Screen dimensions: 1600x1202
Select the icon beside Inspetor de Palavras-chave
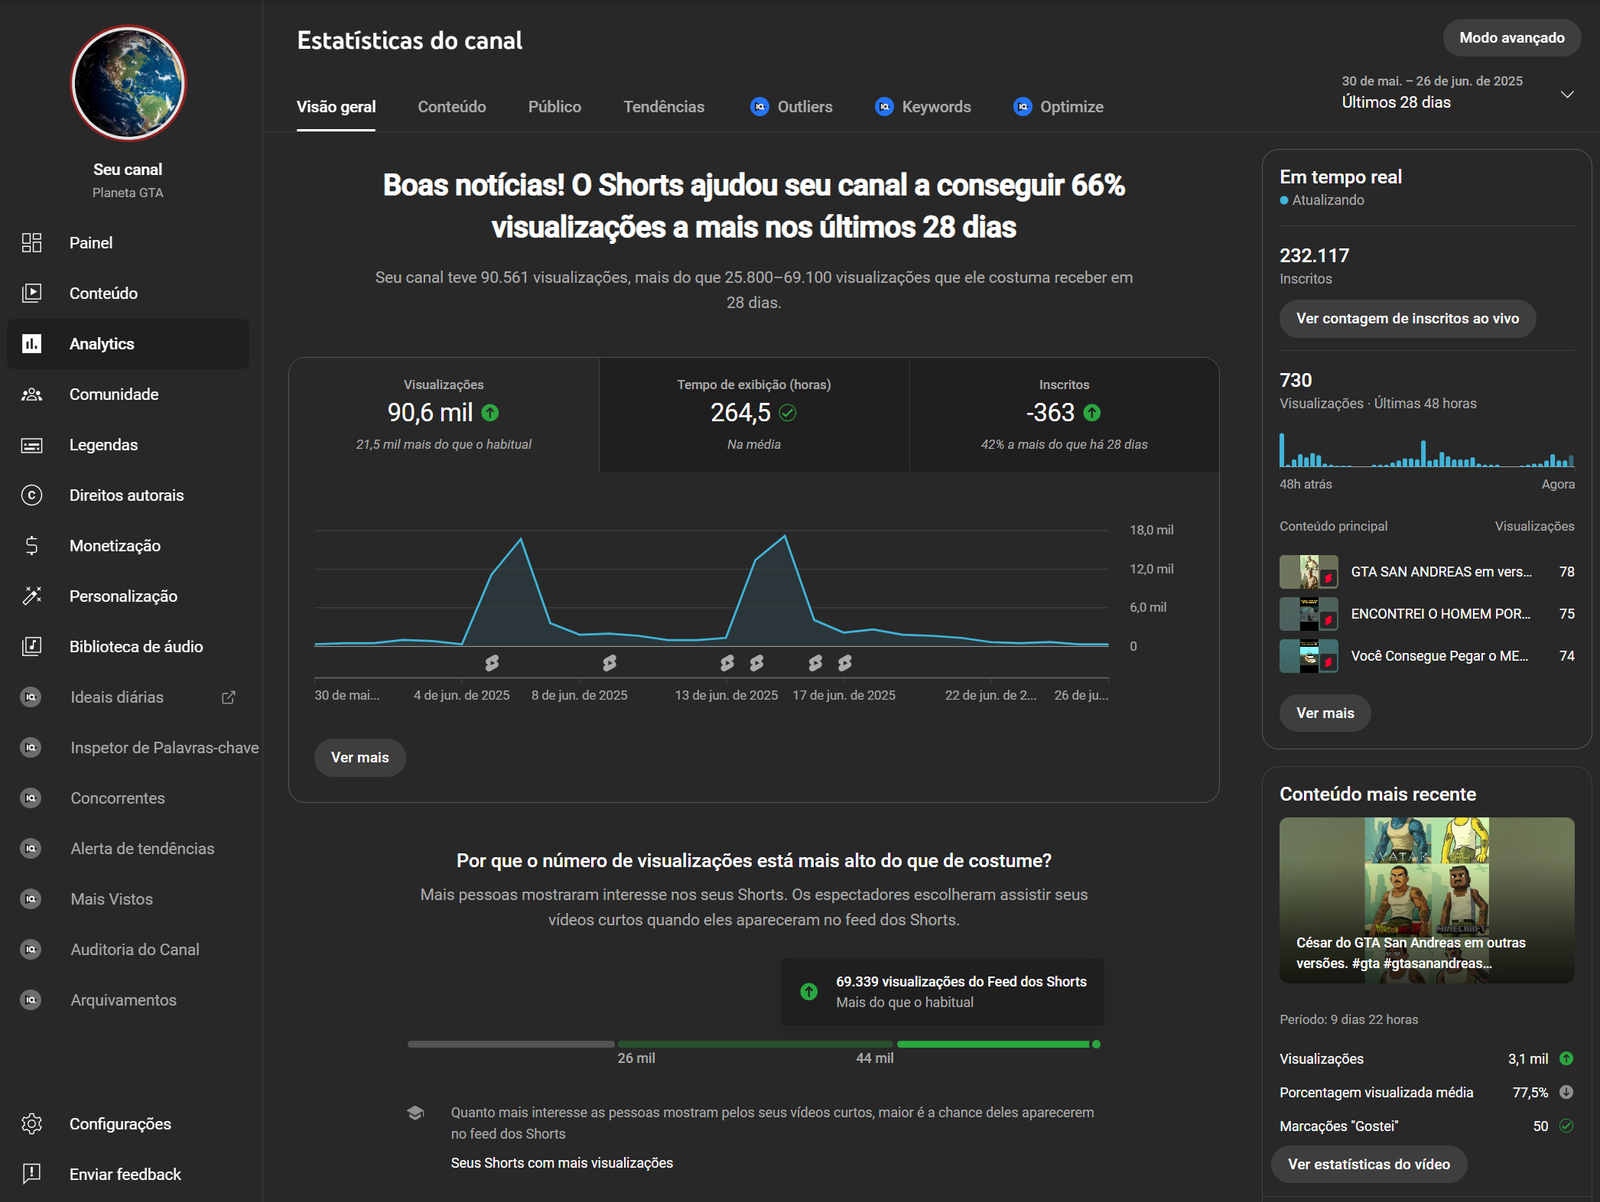pyautogui.click(x=31, y=747)
